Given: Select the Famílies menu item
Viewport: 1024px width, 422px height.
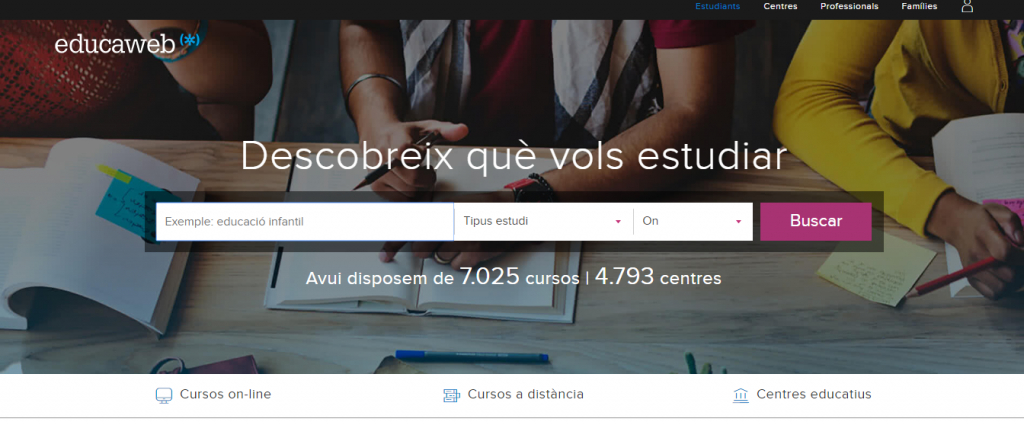Looking at the screenshot, I should click(920, 7).
